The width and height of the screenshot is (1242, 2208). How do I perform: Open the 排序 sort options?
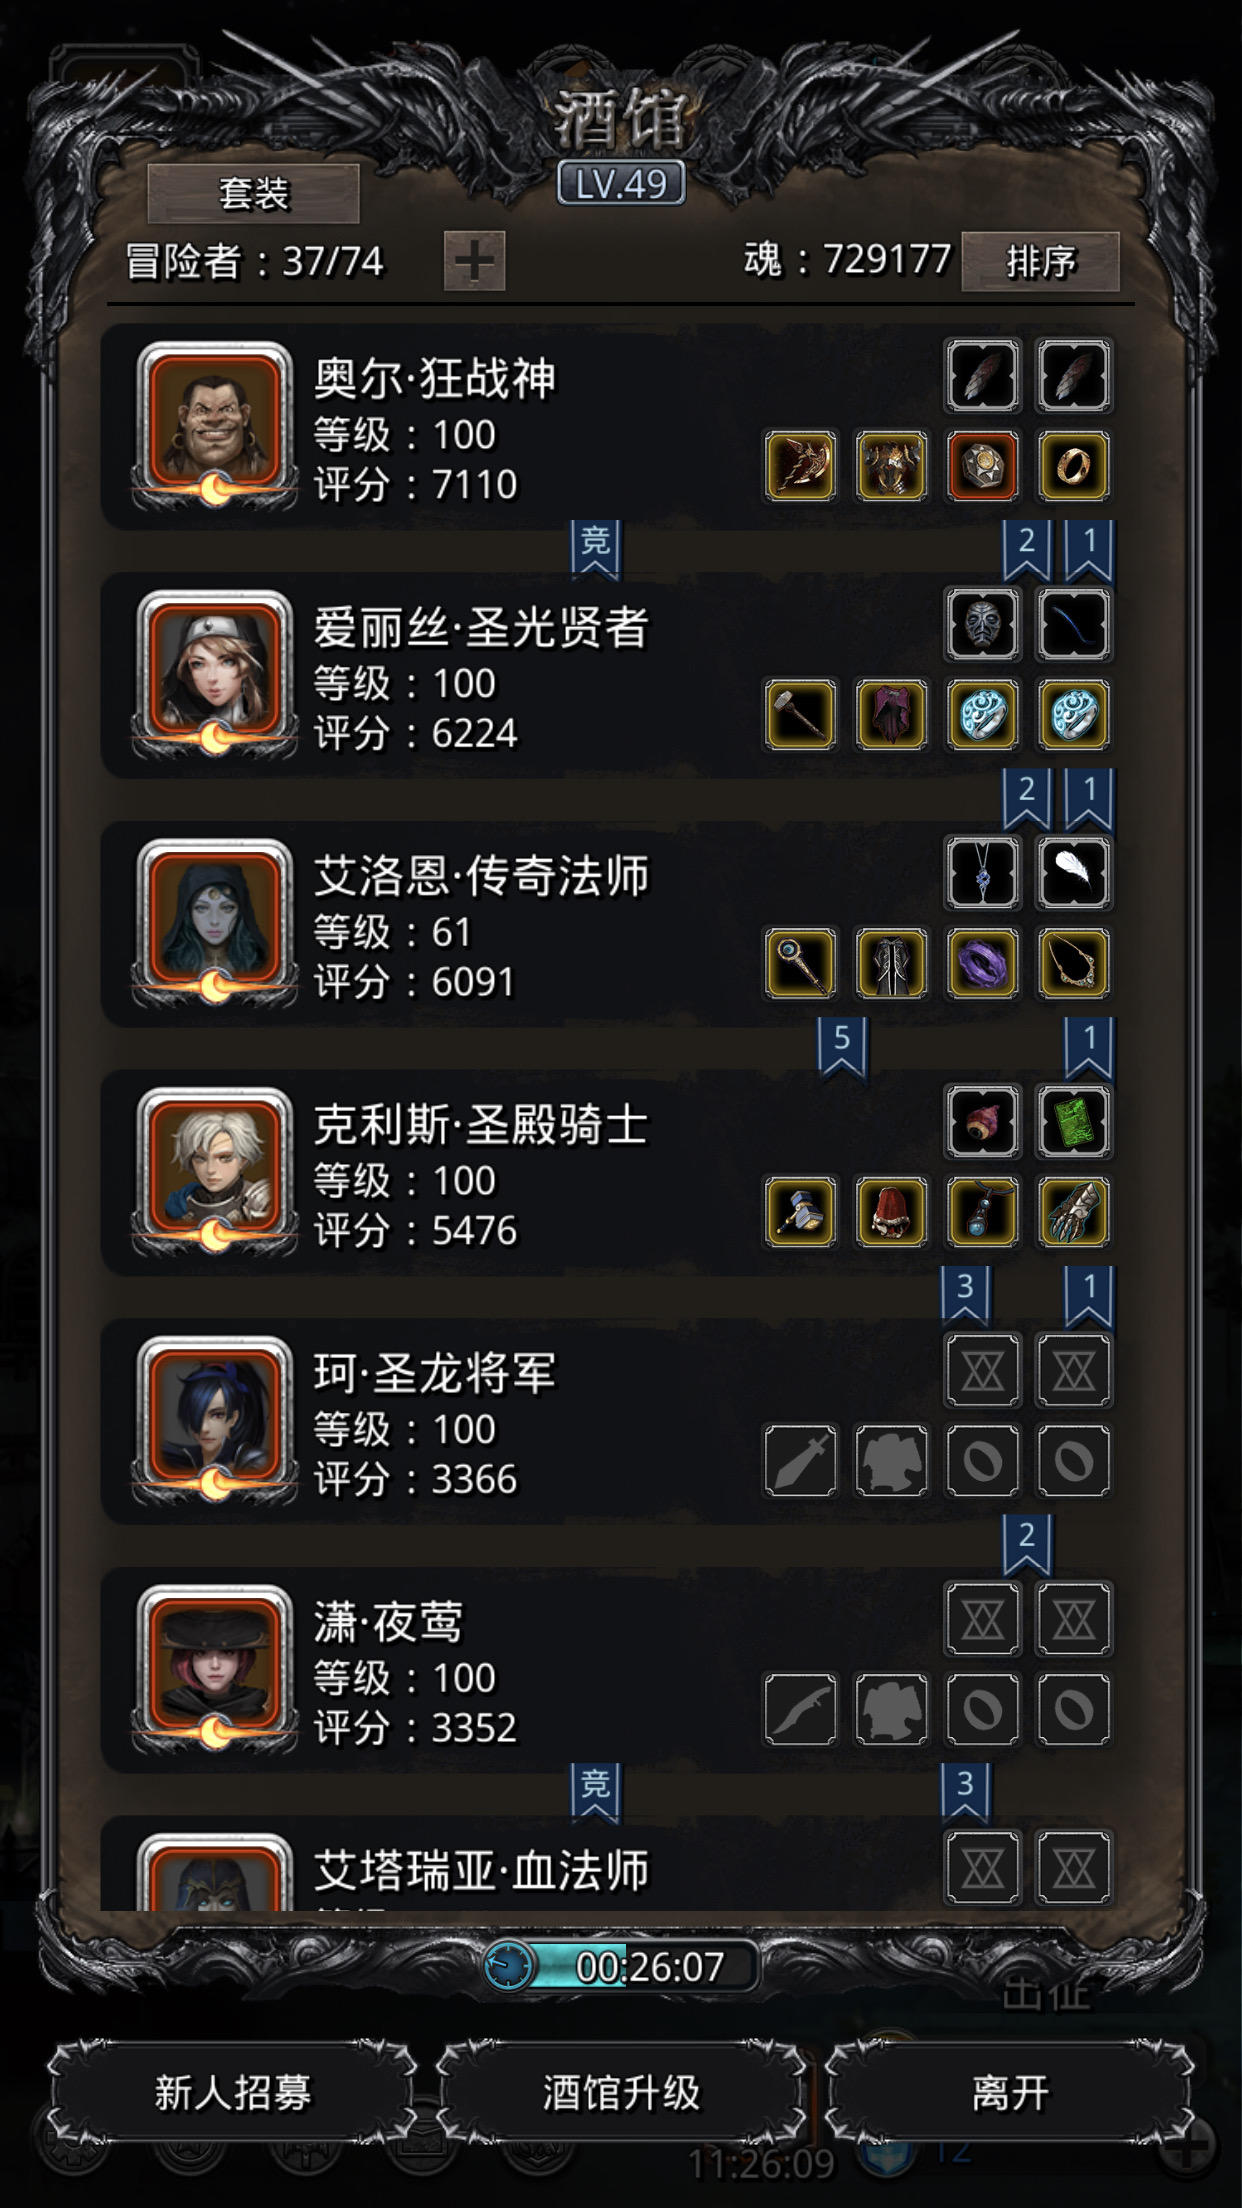point(1040,262)
